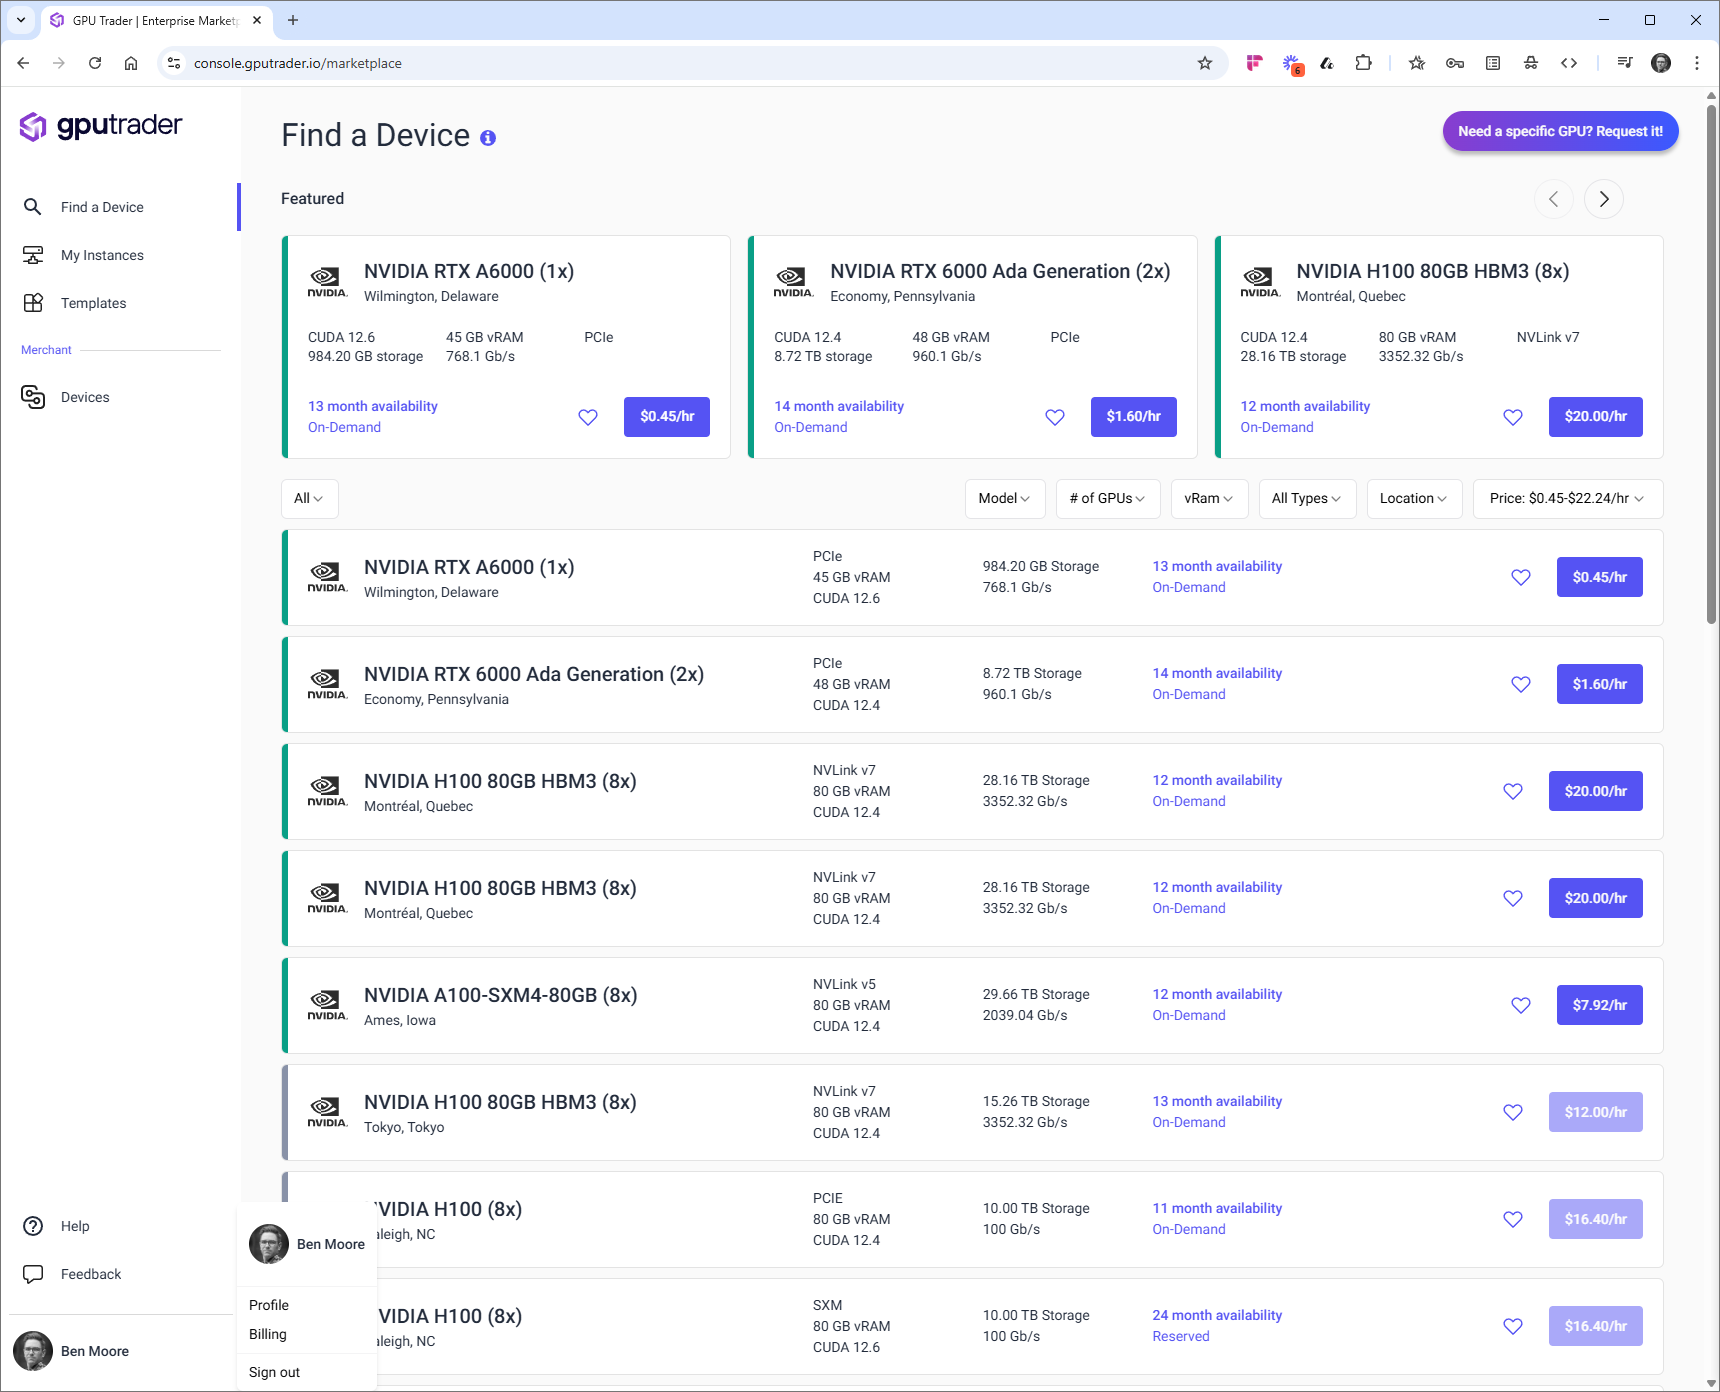Go to next featured devices
Screen dimensions: 1720x1392
pos(1604,199)
